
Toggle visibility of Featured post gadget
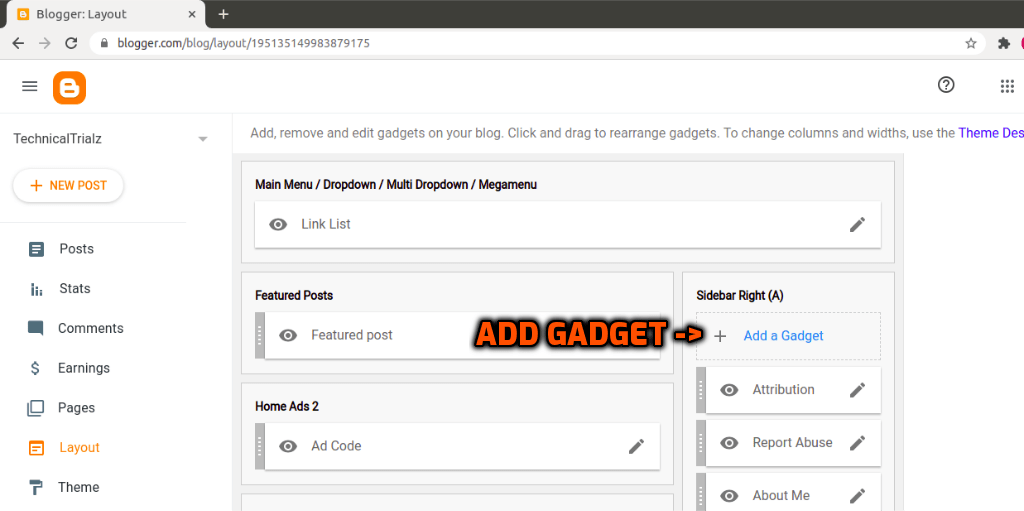[x=288, y=336]
